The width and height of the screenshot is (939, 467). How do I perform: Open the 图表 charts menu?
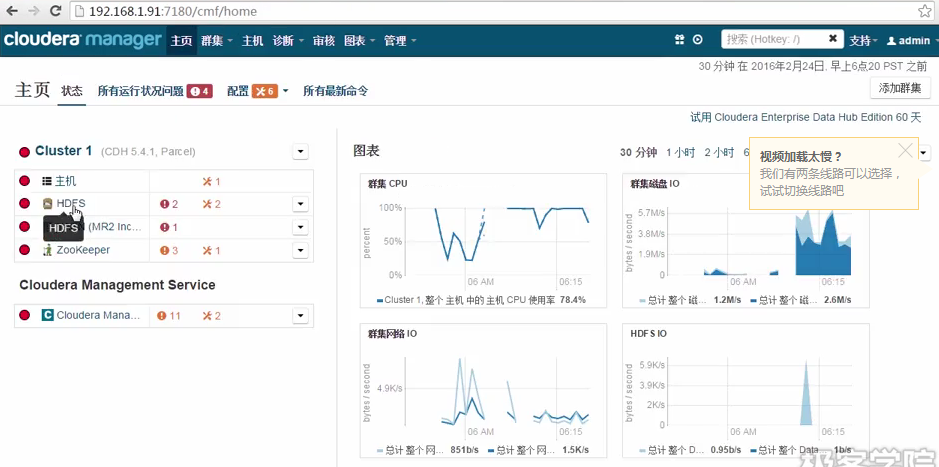(359, 41)
